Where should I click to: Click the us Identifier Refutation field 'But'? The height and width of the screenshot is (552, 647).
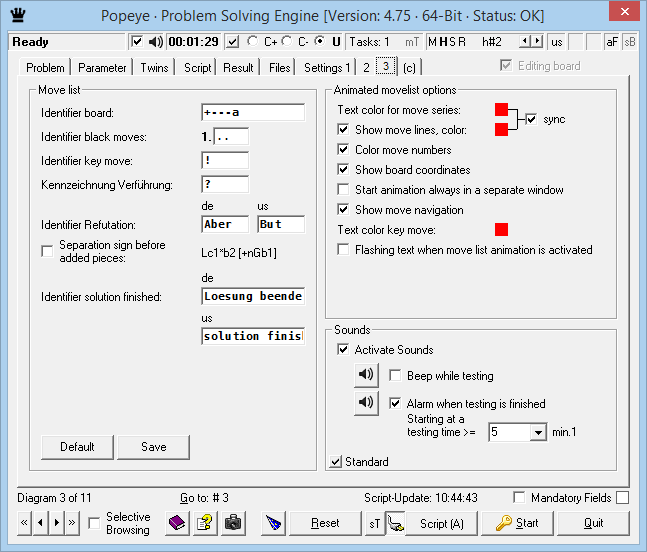(x=281, y=224)
